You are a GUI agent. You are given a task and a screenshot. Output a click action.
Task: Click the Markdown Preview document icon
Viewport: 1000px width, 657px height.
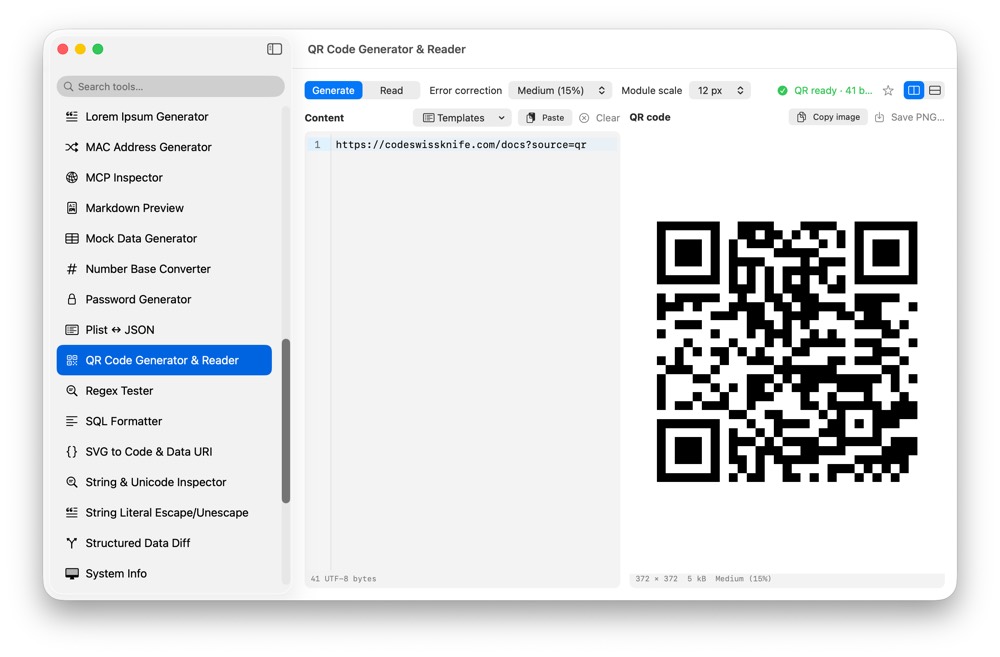click(x=72, y=208)
